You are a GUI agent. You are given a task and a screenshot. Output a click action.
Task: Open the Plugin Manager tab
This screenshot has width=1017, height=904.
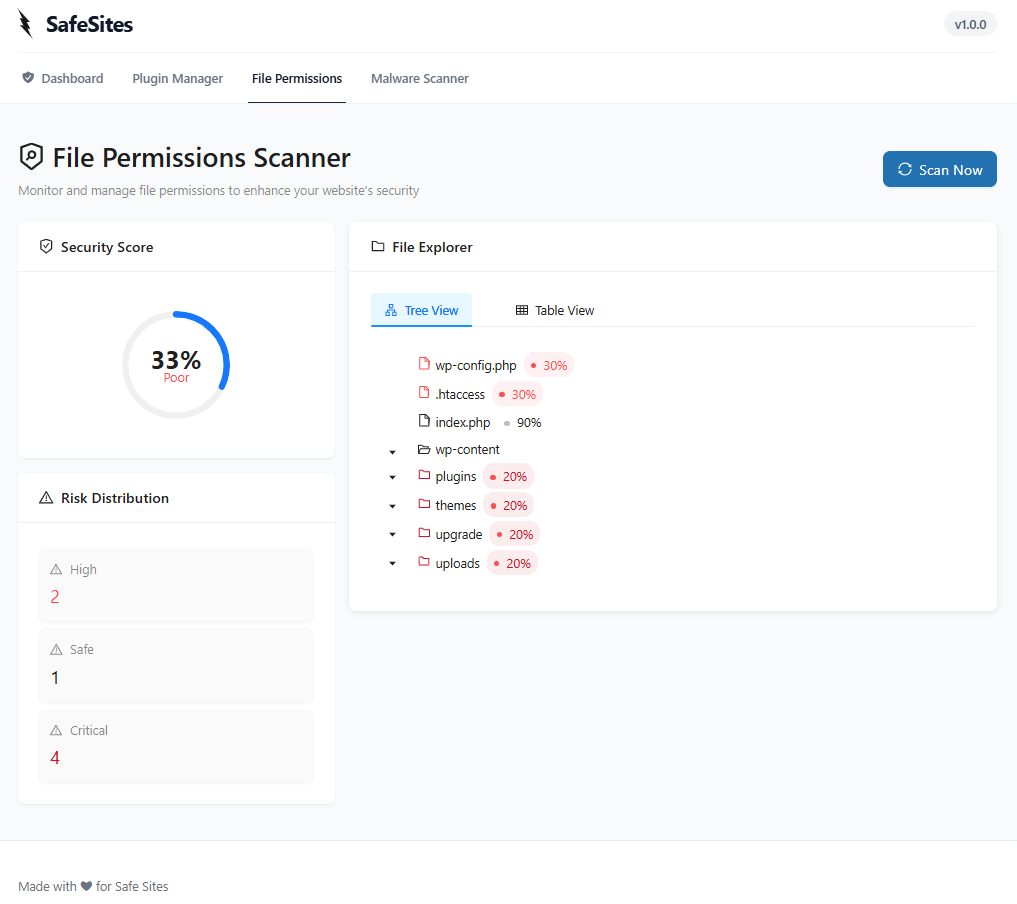tap(177, 78)
